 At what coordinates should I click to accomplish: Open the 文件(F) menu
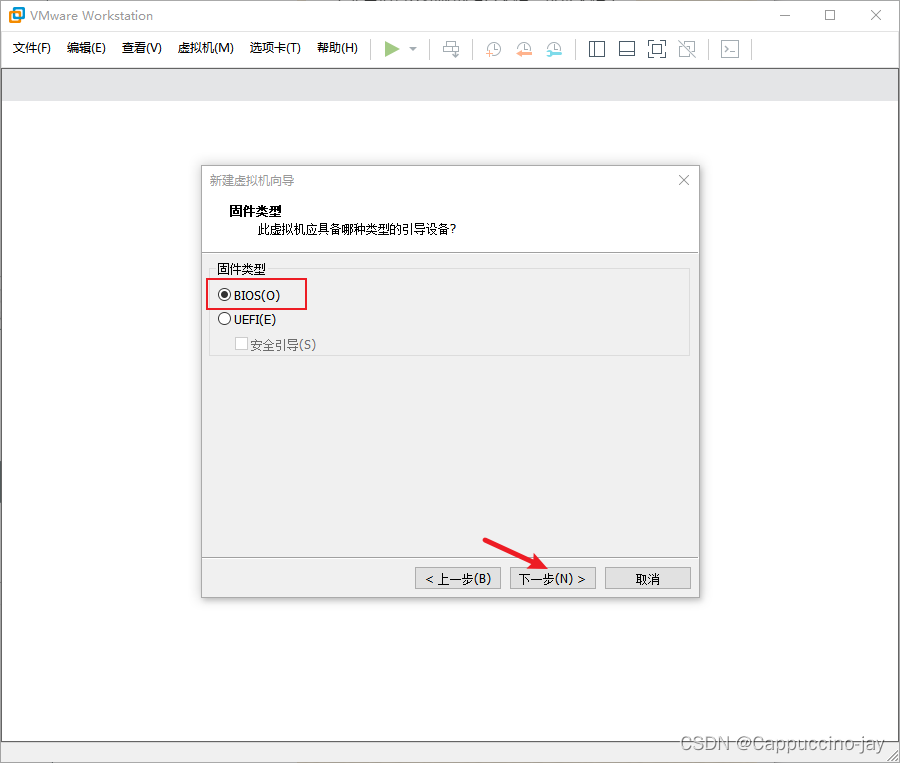pos(32,48)
